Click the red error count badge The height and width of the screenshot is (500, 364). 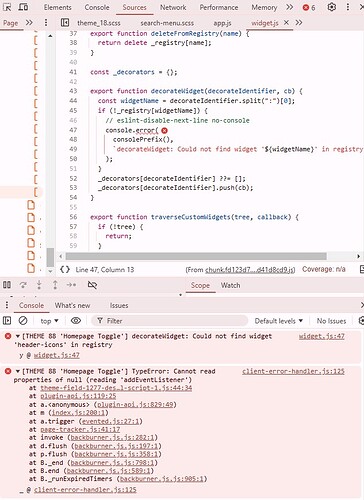click(309, 7)
